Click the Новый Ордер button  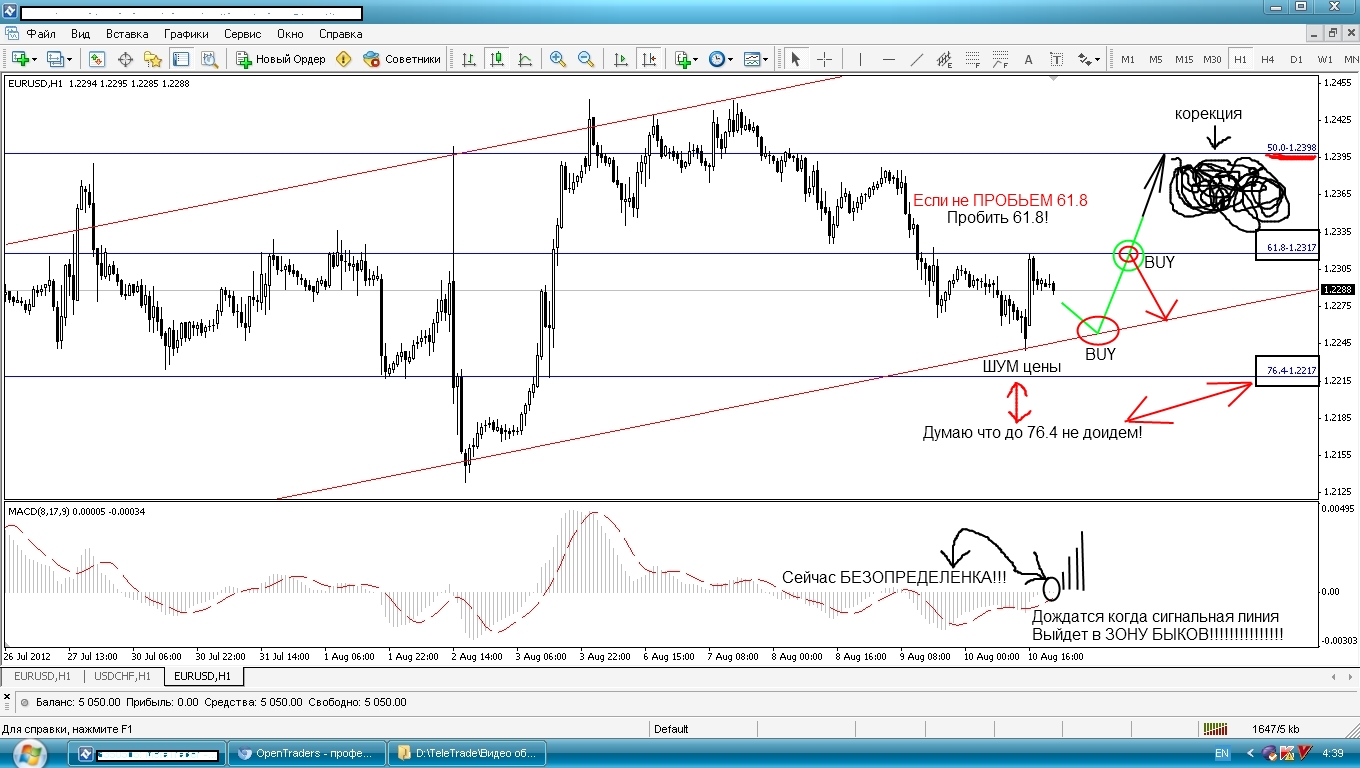point(281,59)
